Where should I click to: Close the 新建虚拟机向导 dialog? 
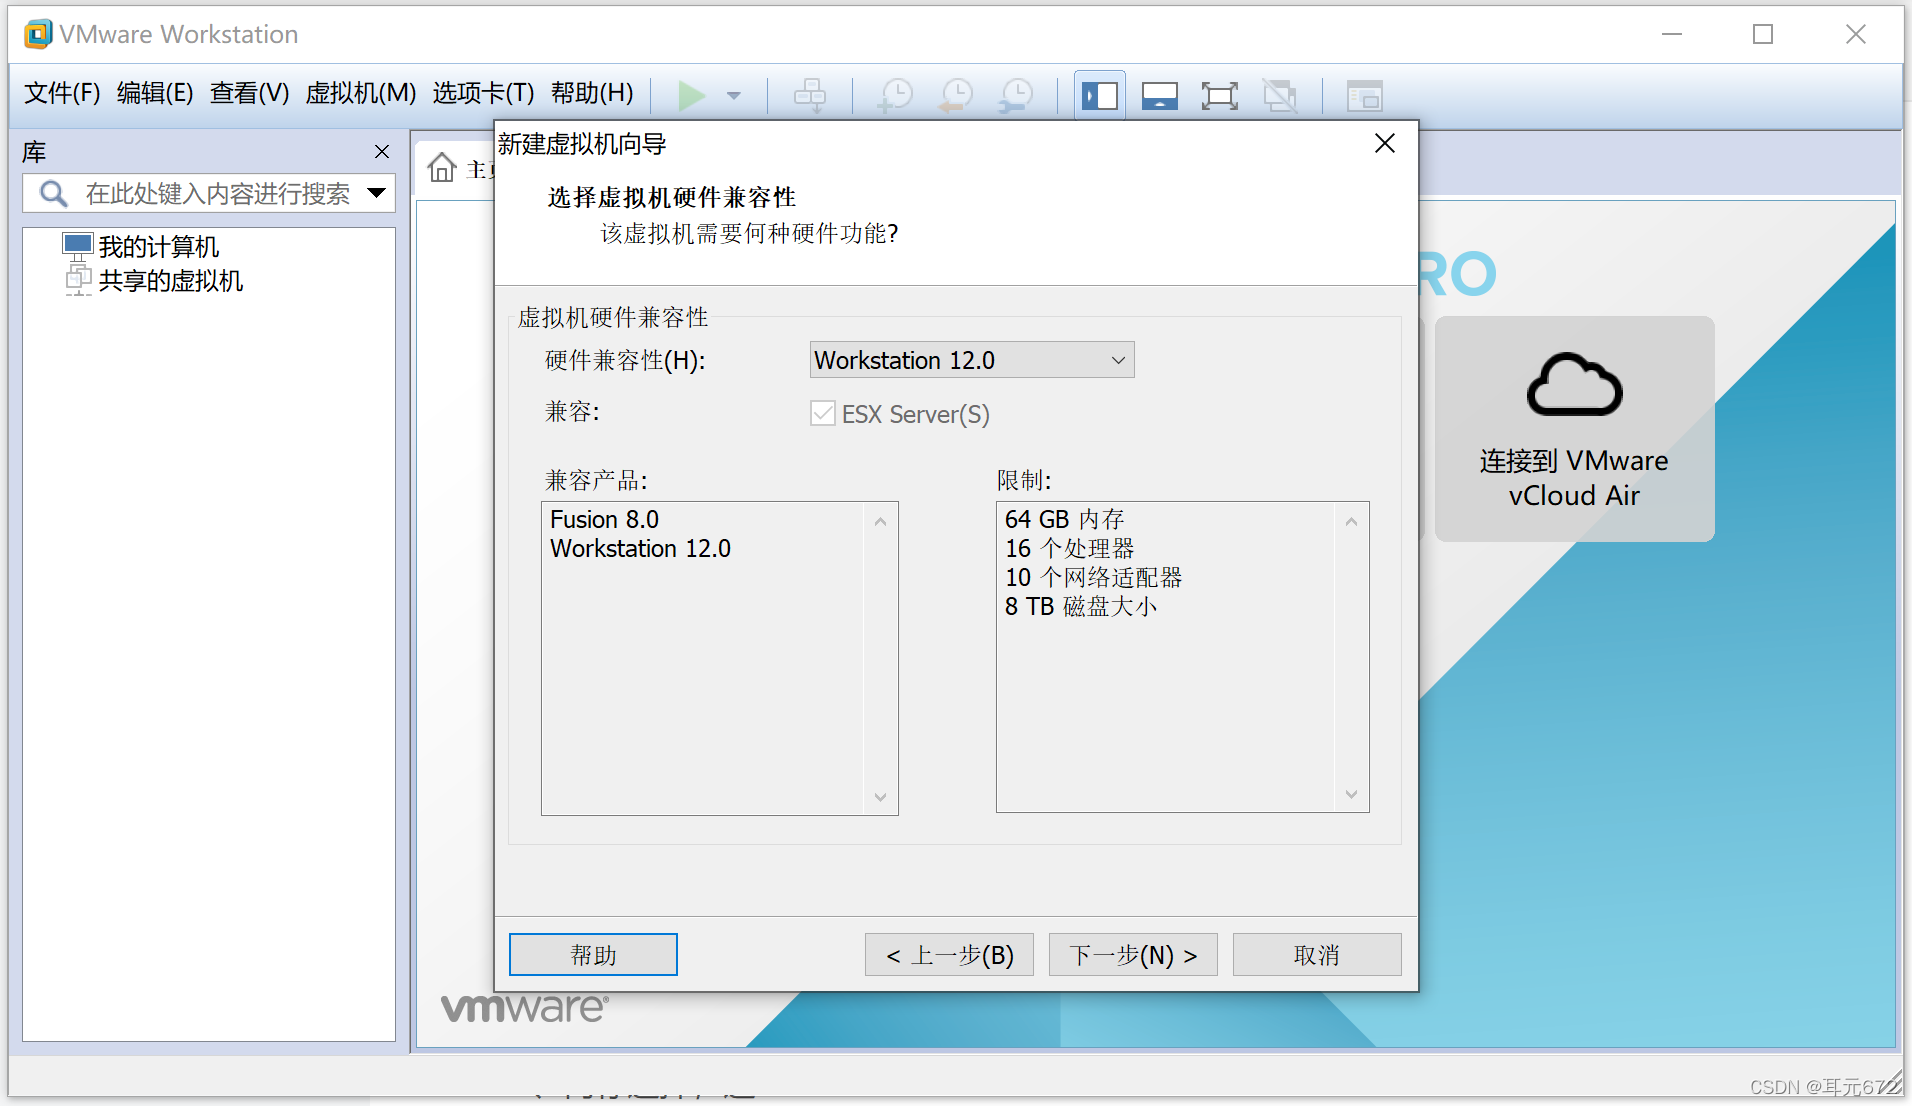[1385, 144]
